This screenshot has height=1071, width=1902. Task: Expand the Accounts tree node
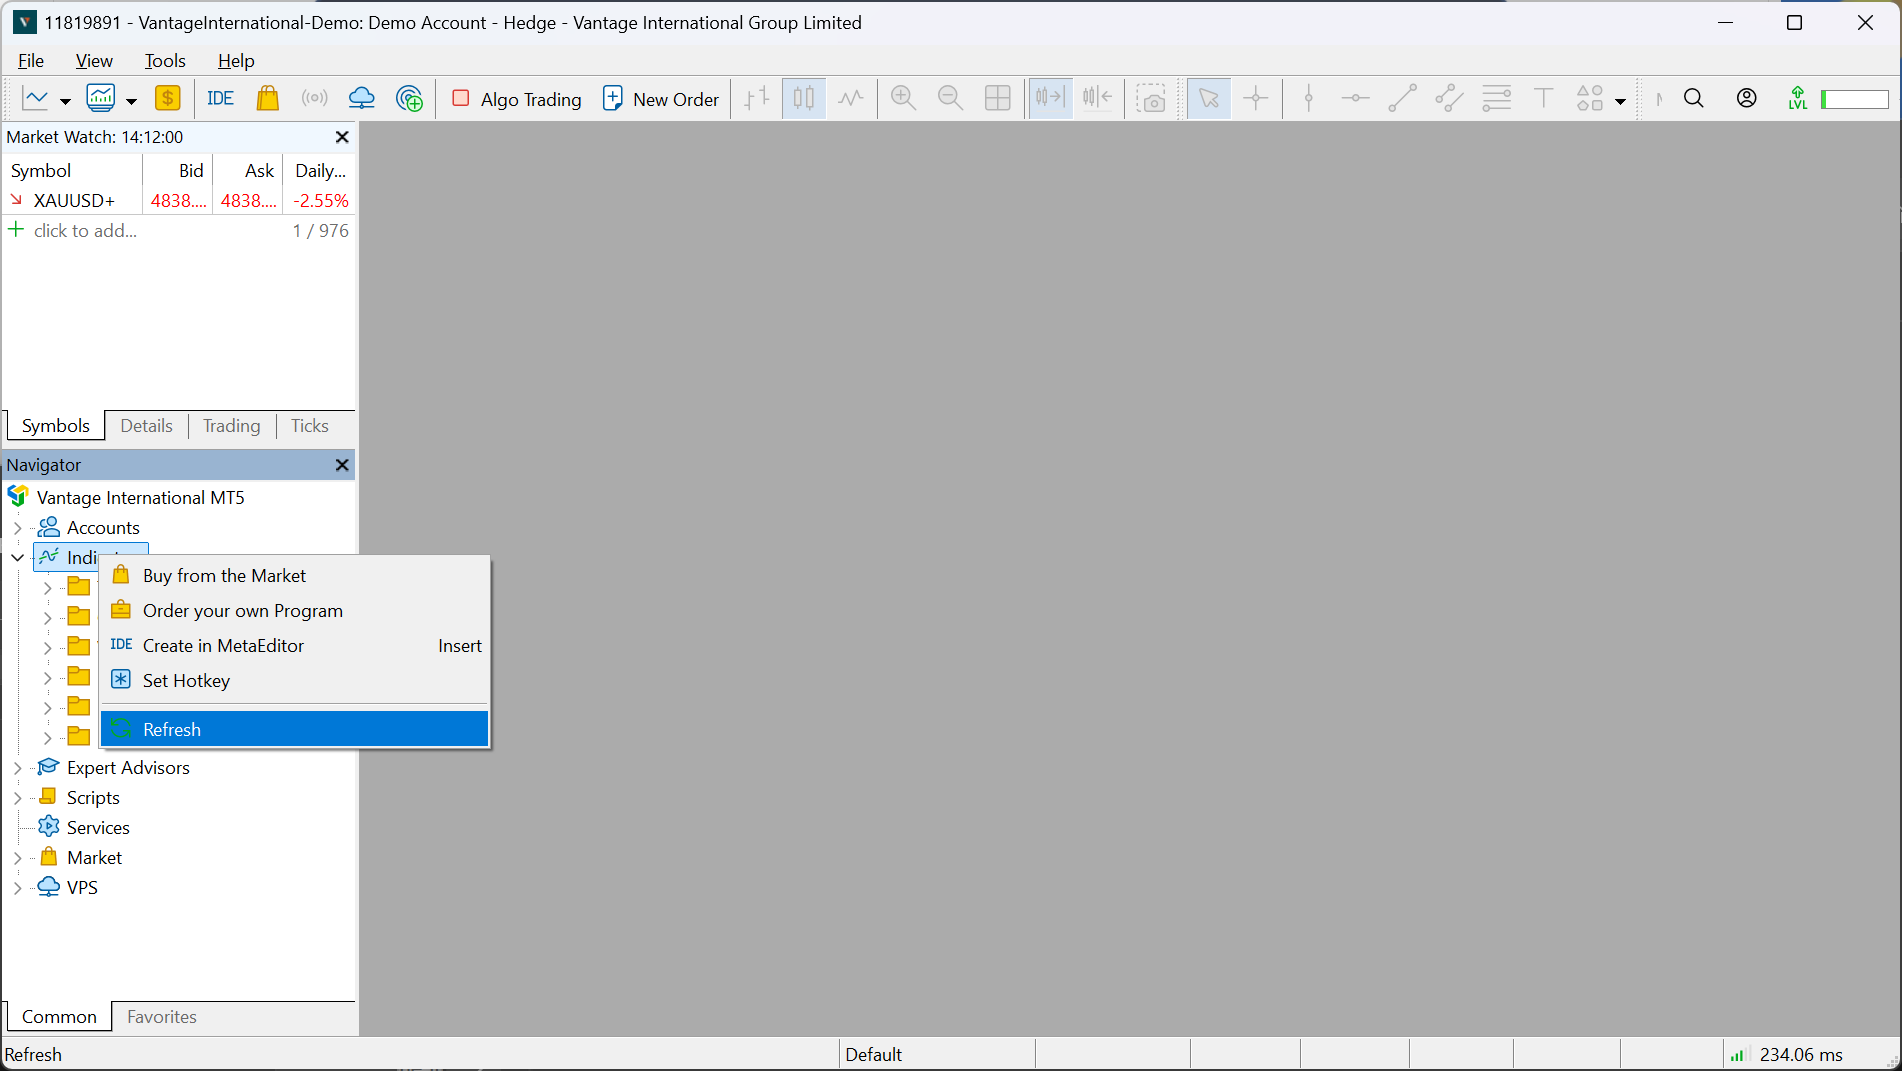pos(18,528)
